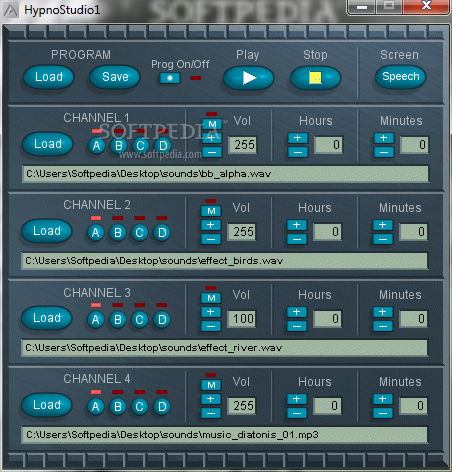452x472 pixels.
Task: Increase Channel 3 volume with plus
Action: click(x=211, y=312)
